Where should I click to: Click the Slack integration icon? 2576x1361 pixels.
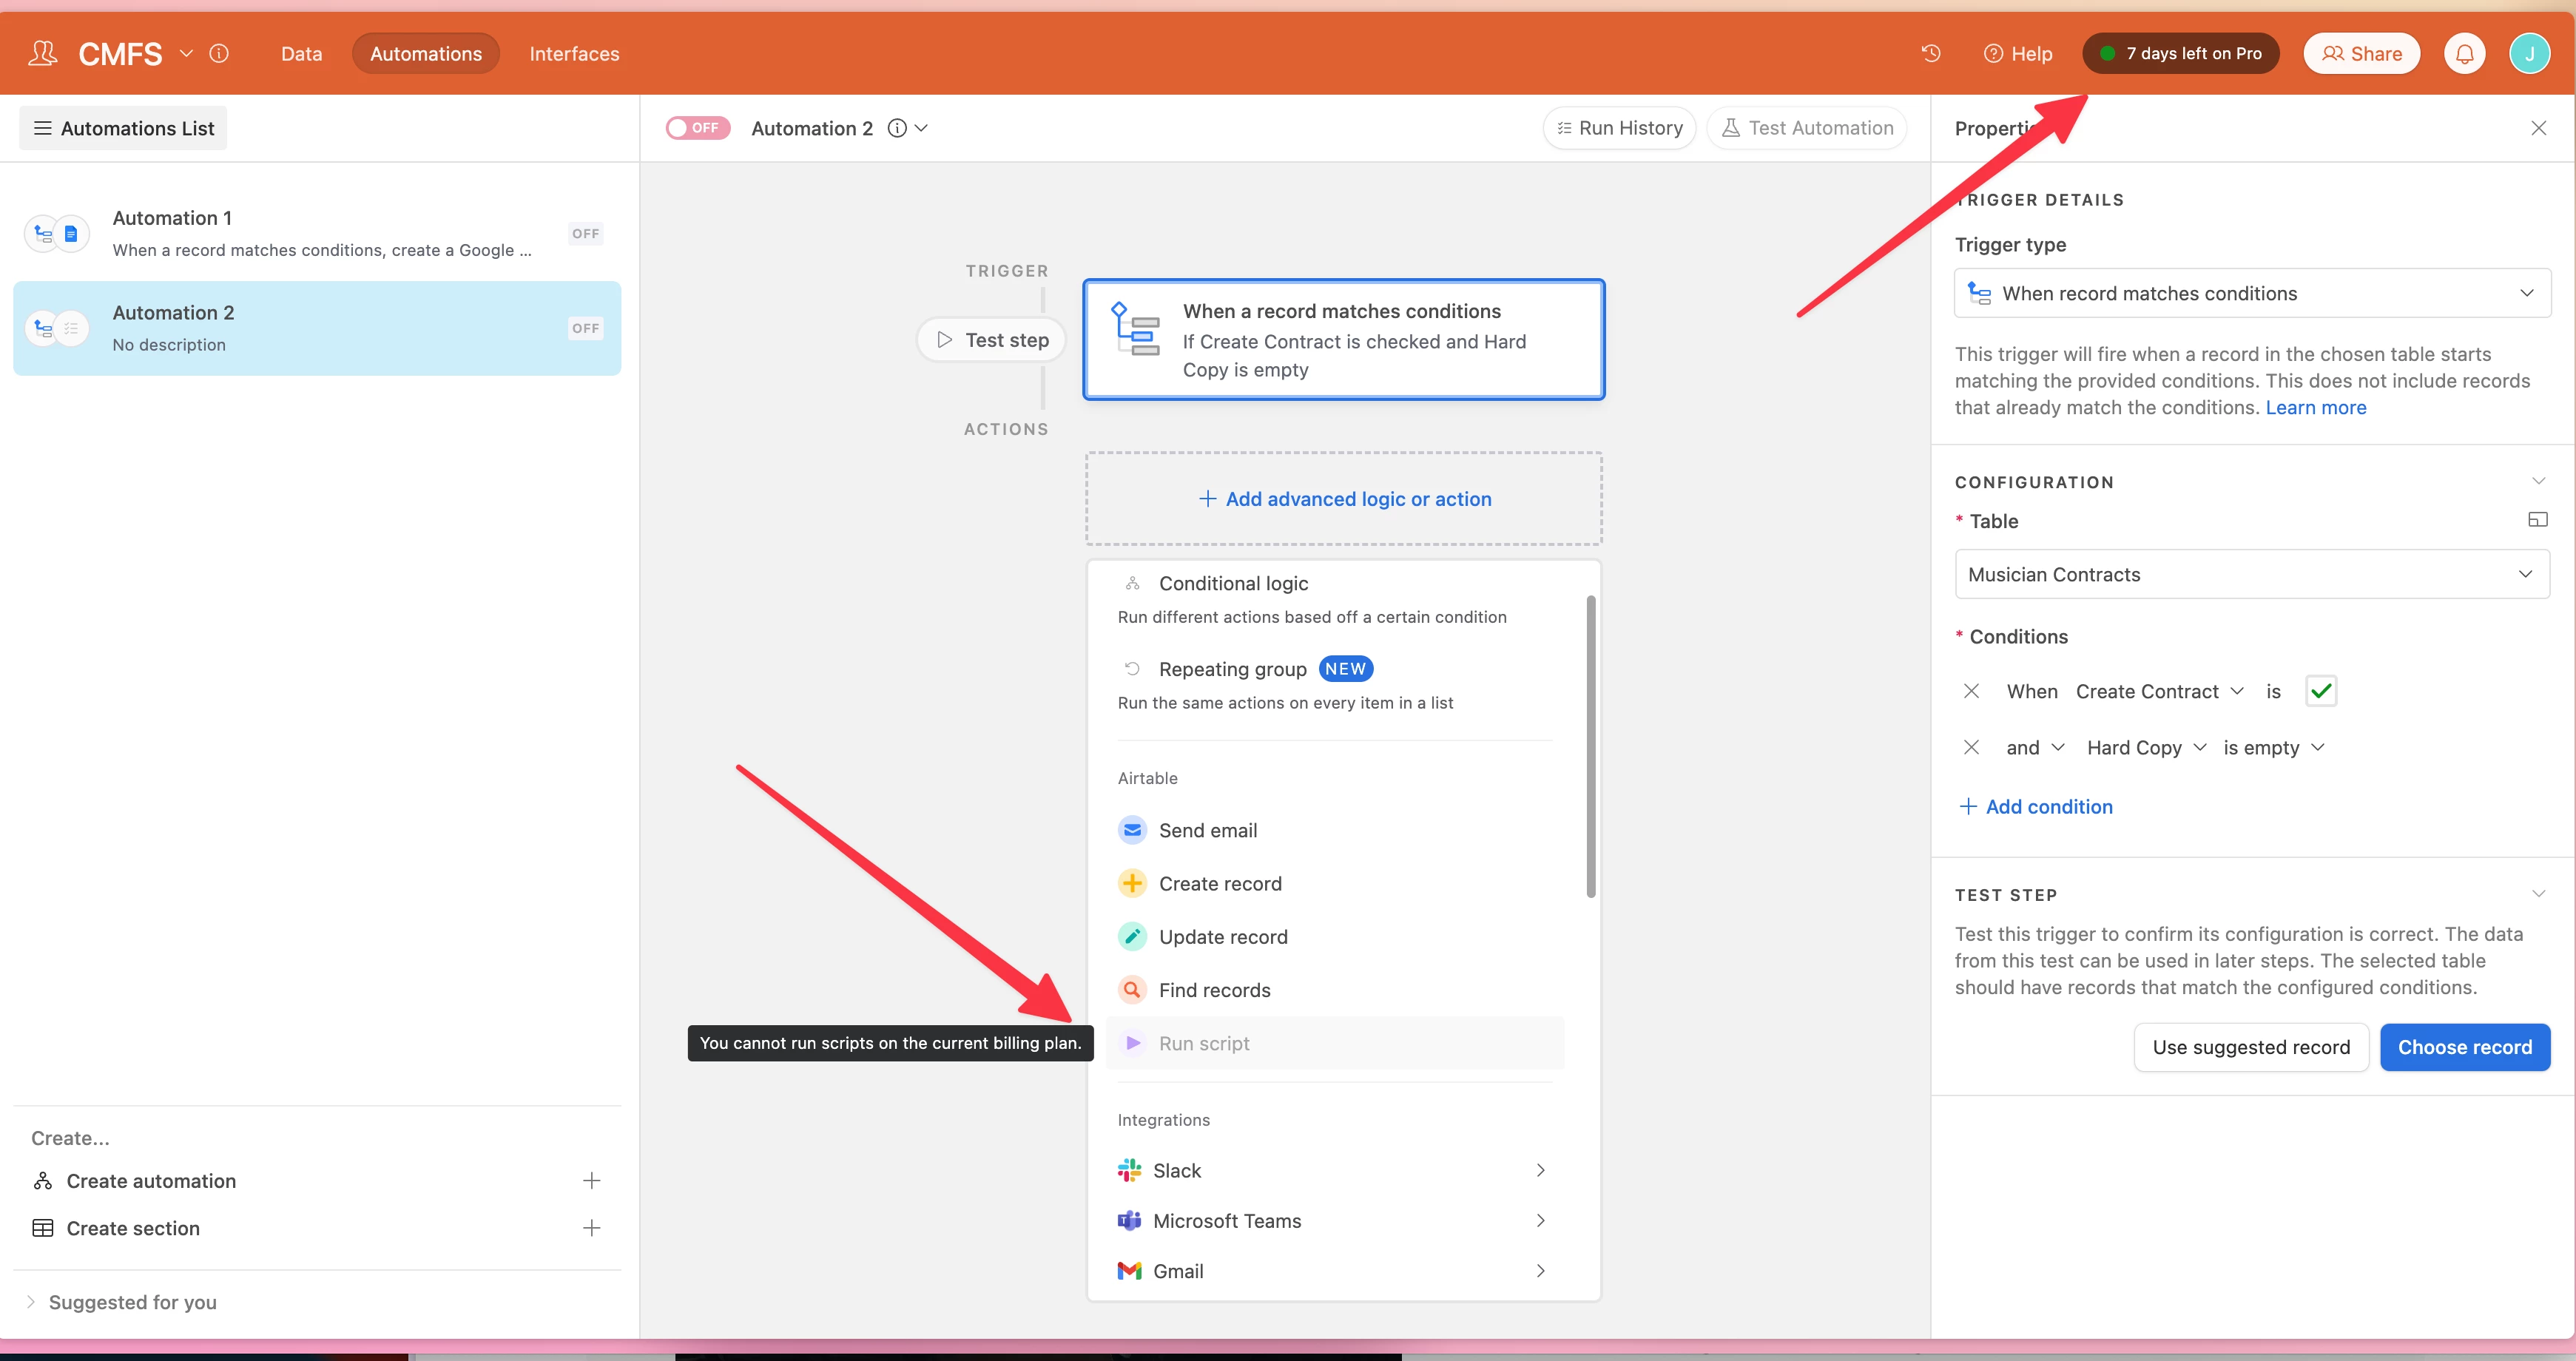(x=1129, y=1170)
